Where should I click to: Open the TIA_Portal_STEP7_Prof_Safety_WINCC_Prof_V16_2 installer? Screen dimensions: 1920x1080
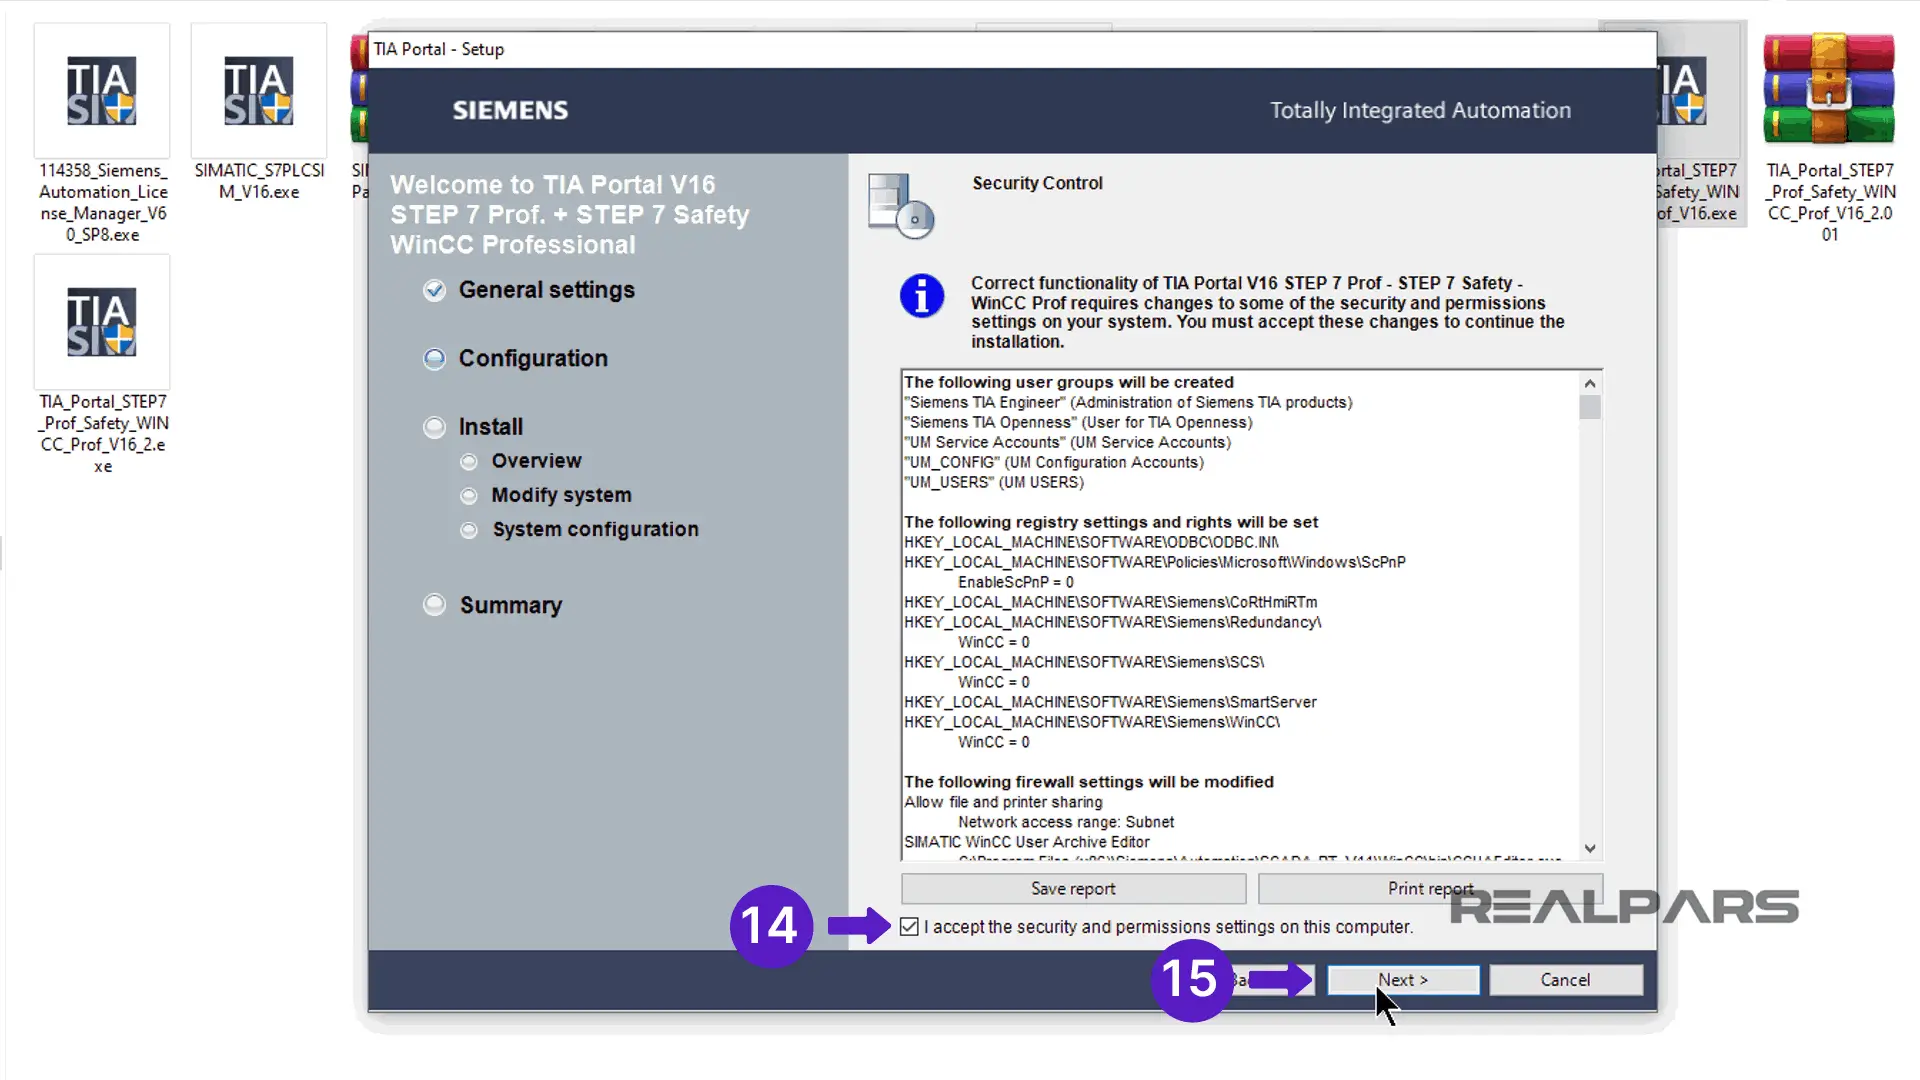[x=101, y=322]
